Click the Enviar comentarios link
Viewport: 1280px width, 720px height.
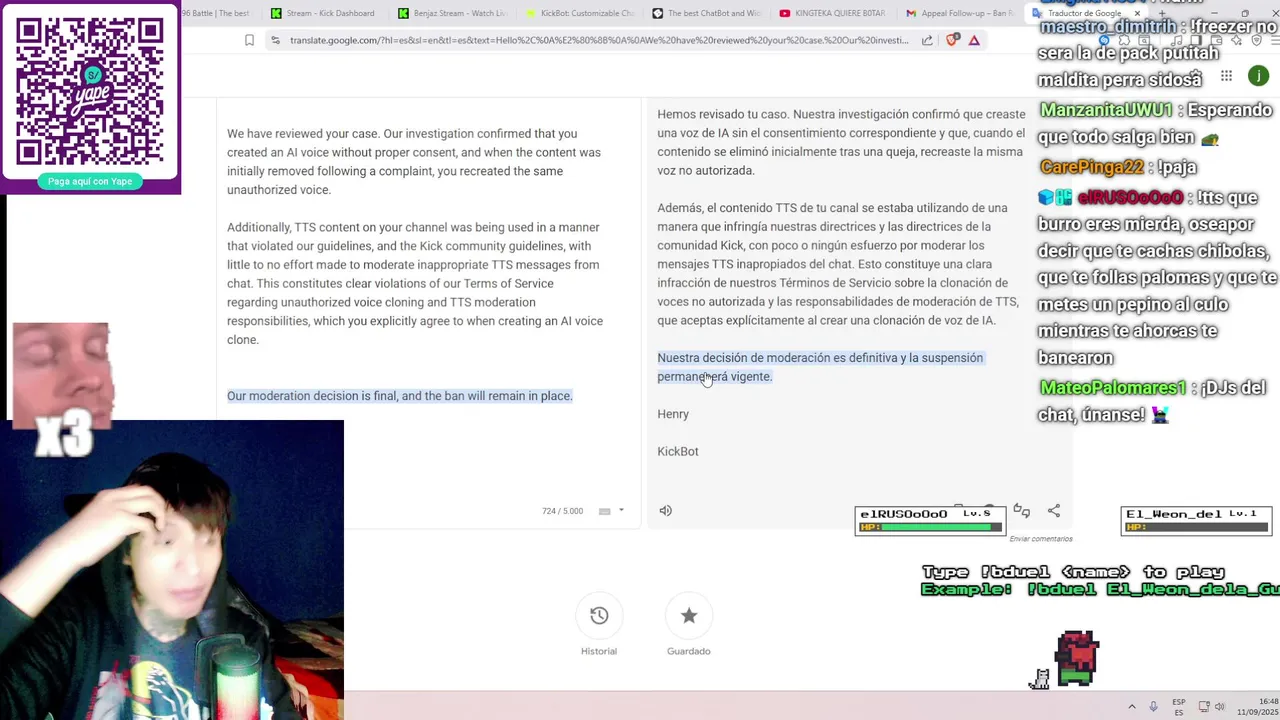[x=1041, y=539]
